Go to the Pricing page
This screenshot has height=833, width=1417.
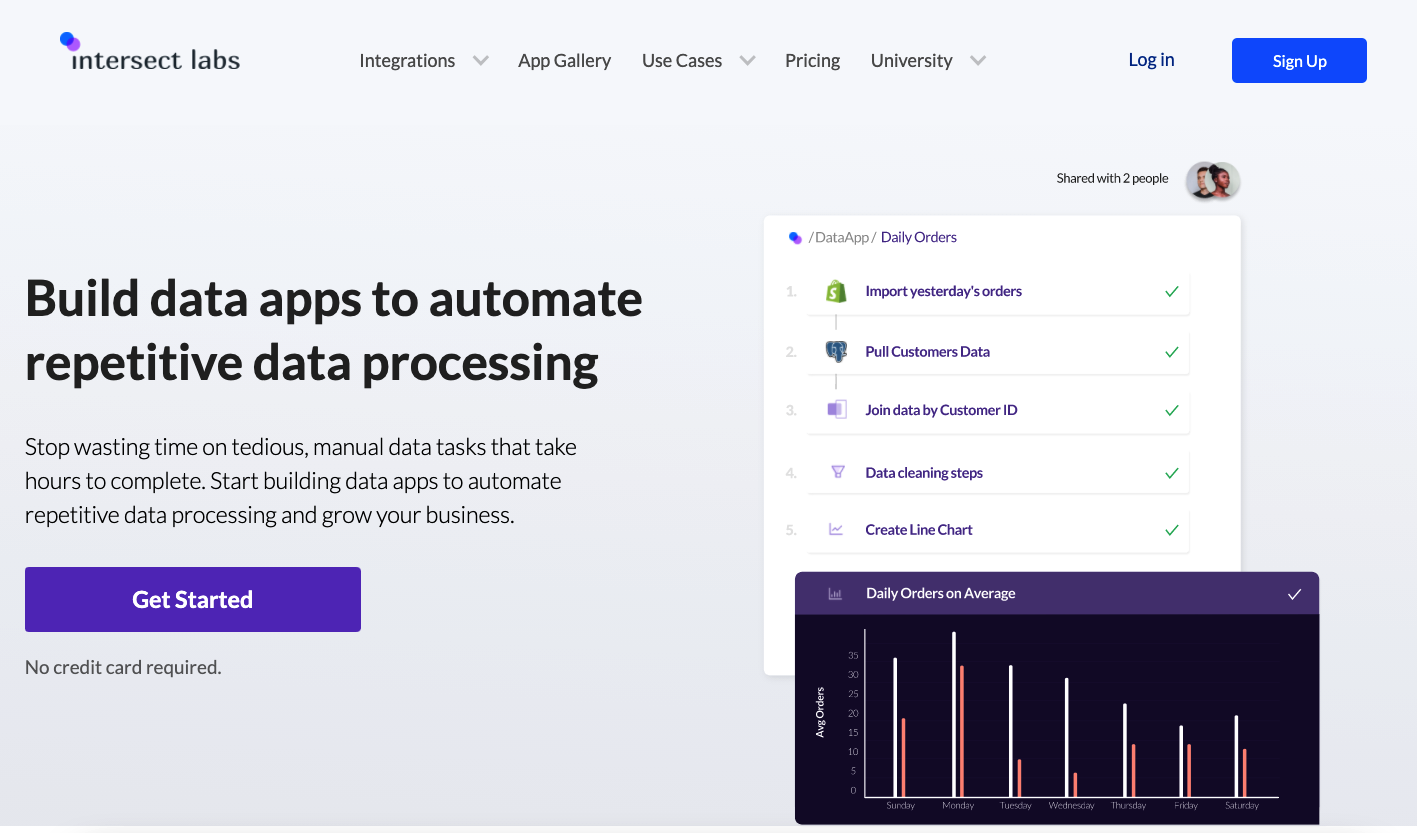click(x=812, y=61)
